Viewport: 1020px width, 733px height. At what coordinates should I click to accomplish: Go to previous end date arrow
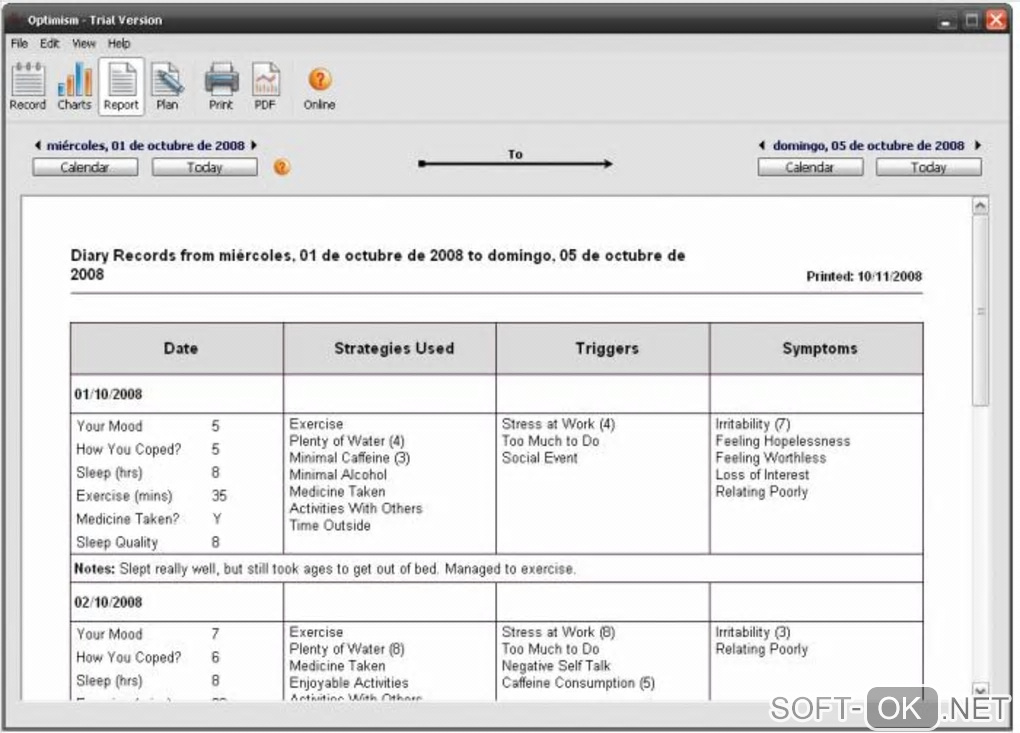coord(762,145)
